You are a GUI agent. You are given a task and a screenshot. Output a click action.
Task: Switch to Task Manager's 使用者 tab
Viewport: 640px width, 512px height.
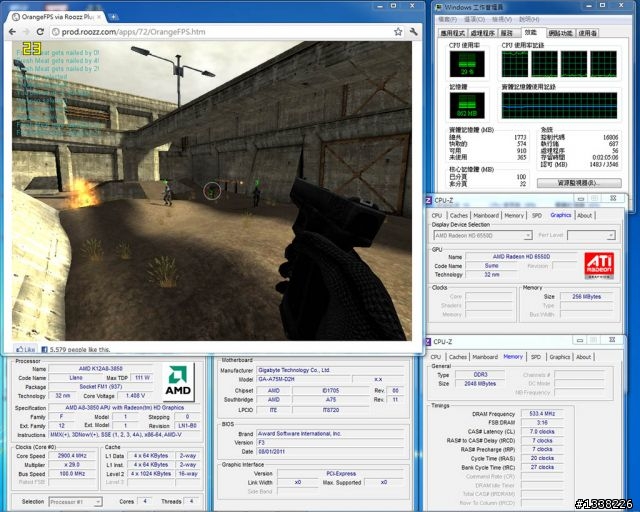click(587, 33)
